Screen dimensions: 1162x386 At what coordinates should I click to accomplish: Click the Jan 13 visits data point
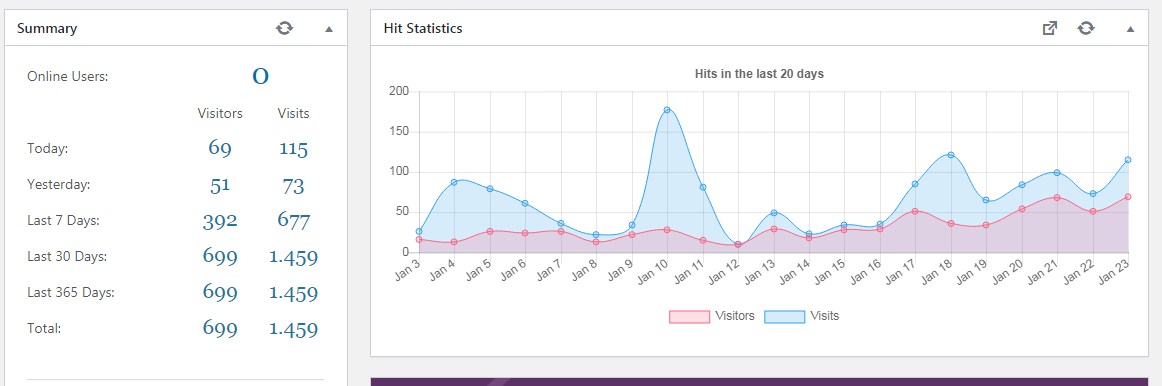point(774,213)
